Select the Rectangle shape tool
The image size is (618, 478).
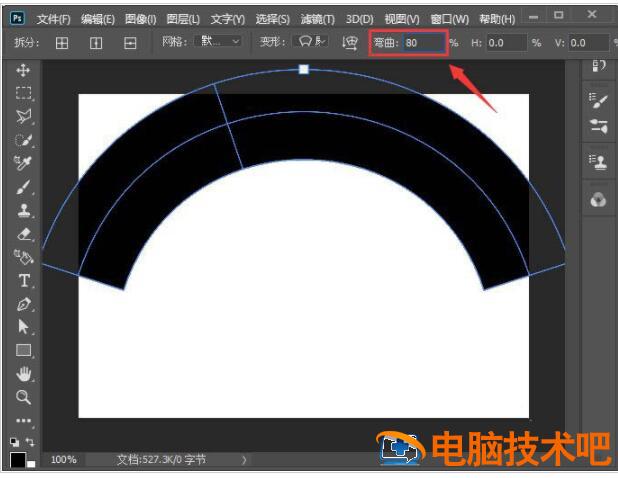point(24,350)
